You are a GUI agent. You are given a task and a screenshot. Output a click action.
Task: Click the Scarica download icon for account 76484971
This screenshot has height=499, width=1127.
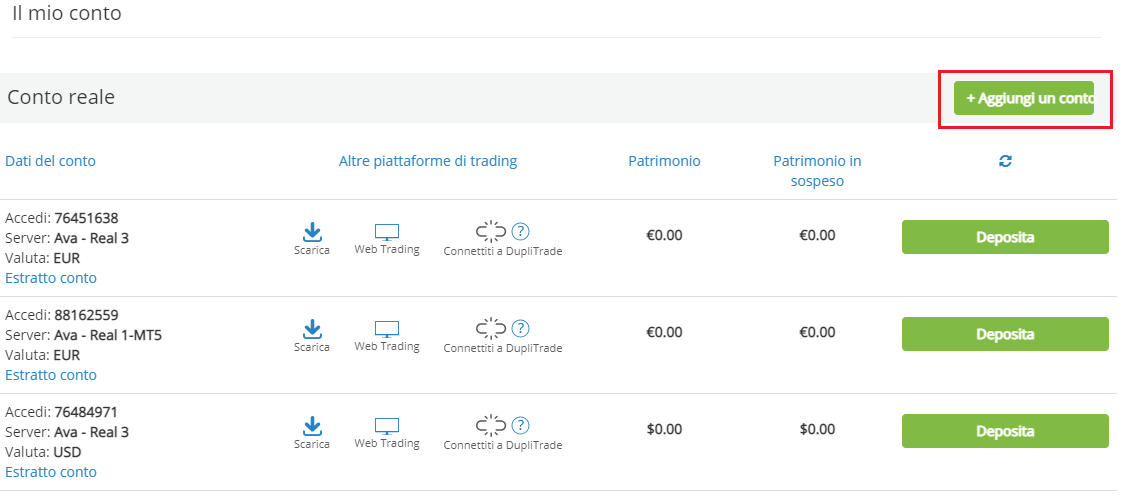312,426
